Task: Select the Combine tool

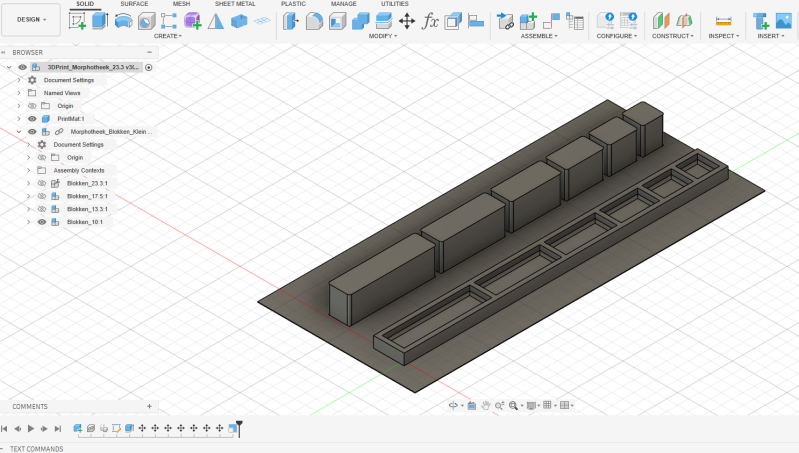Action: (361, 21)
